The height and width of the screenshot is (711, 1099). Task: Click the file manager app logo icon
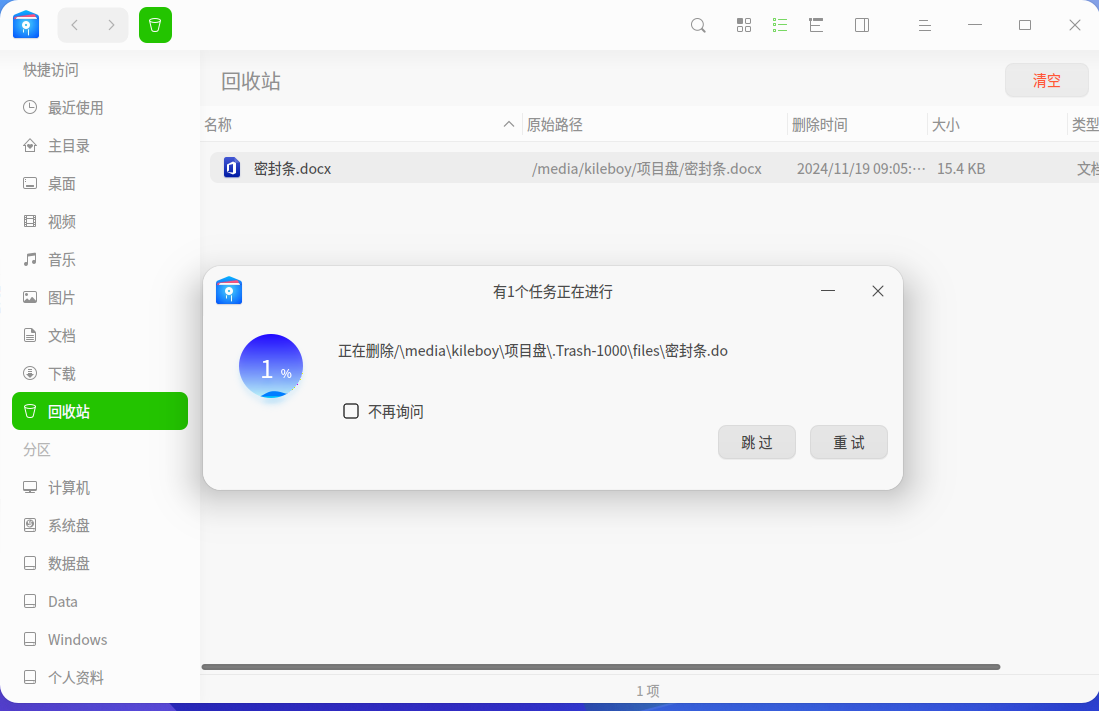(26, 25)
